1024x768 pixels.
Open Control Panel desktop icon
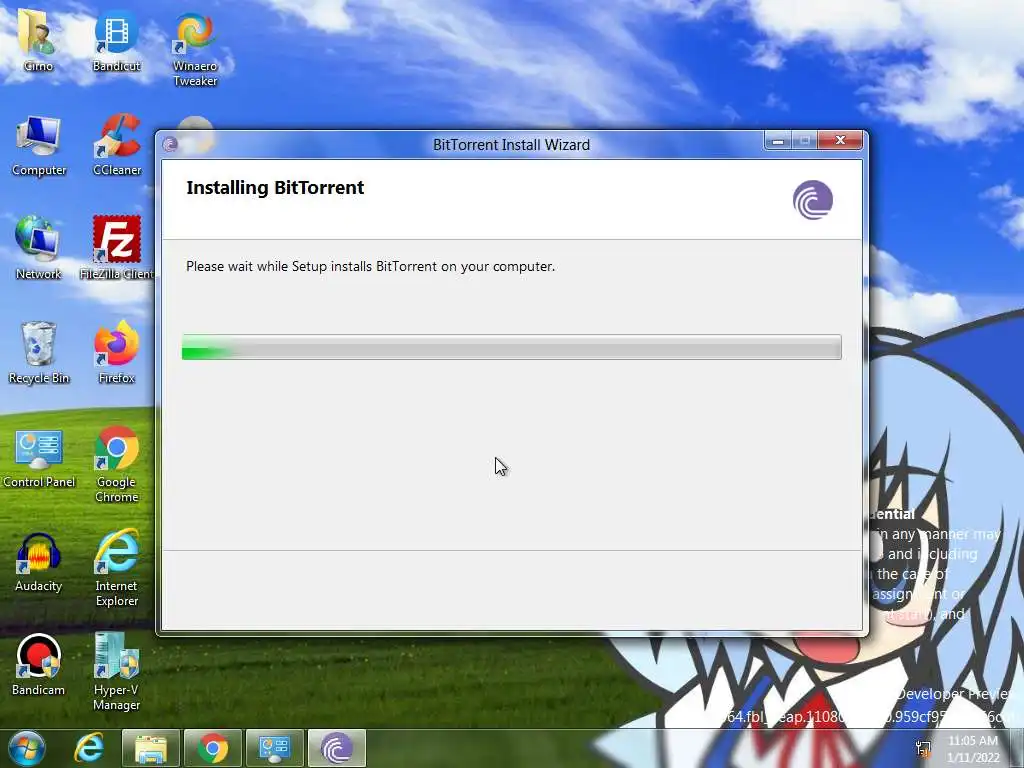coord(39,458)
